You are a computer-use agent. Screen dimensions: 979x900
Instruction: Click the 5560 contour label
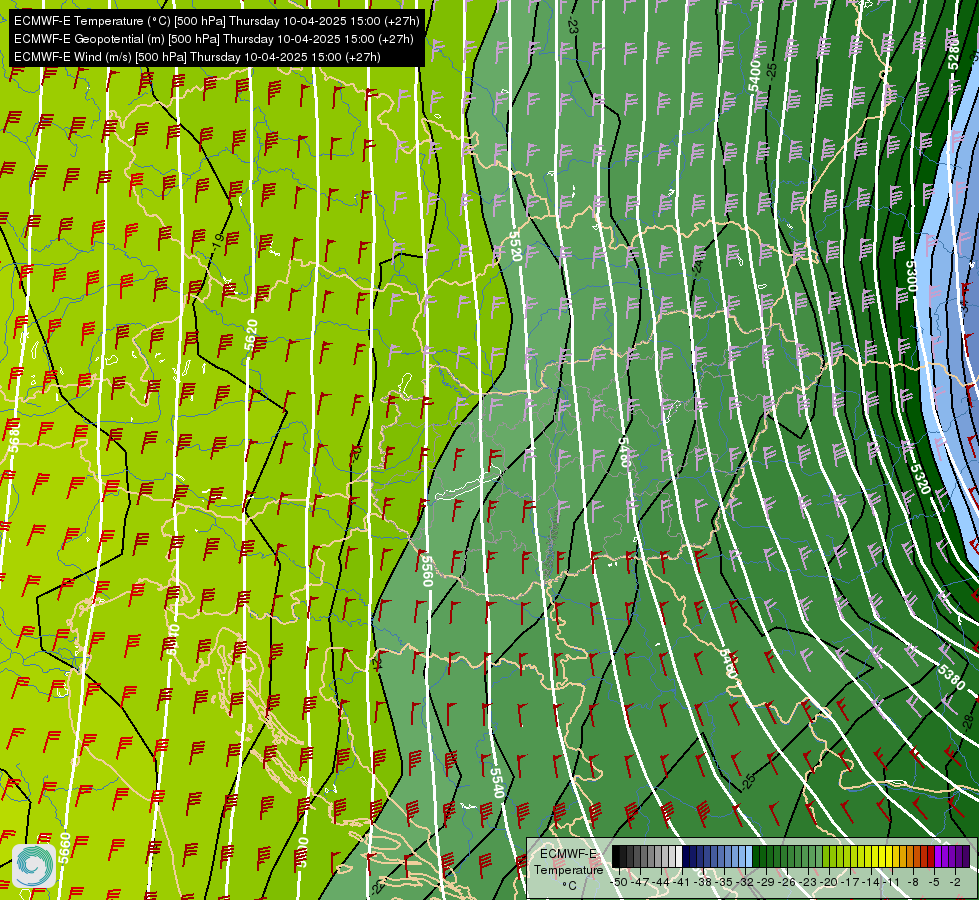pos(427,571)
